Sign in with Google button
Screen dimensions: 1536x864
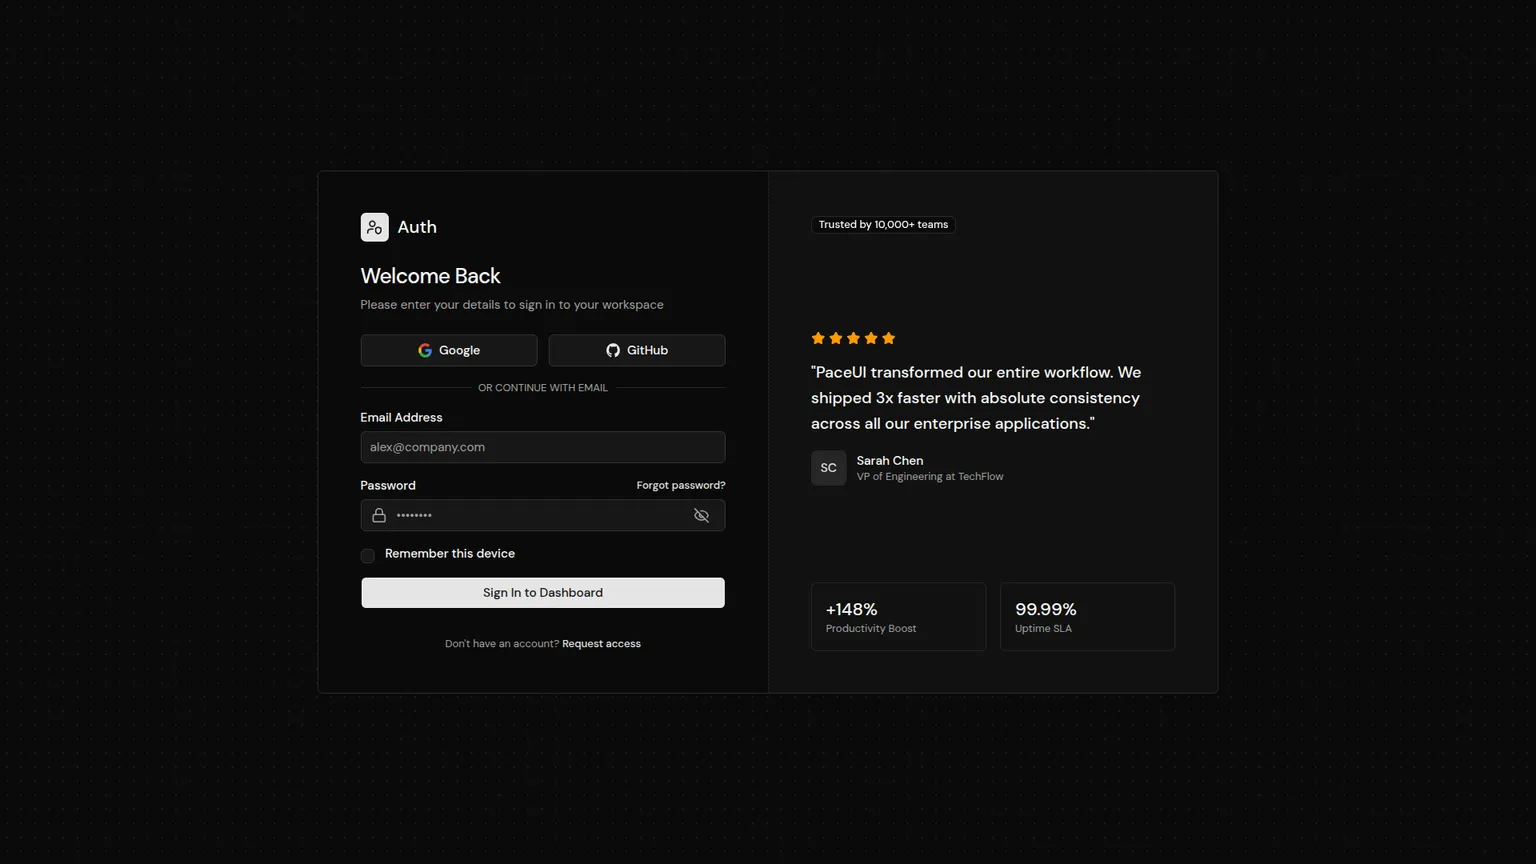[449, 350]
